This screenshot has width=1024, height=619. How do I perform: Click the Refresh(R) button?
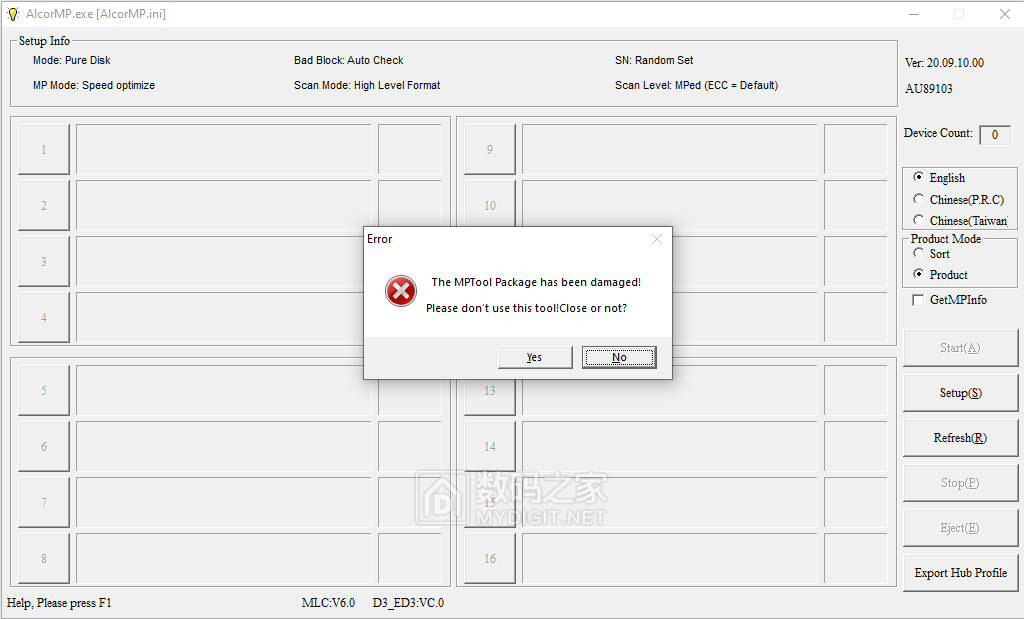960,438
